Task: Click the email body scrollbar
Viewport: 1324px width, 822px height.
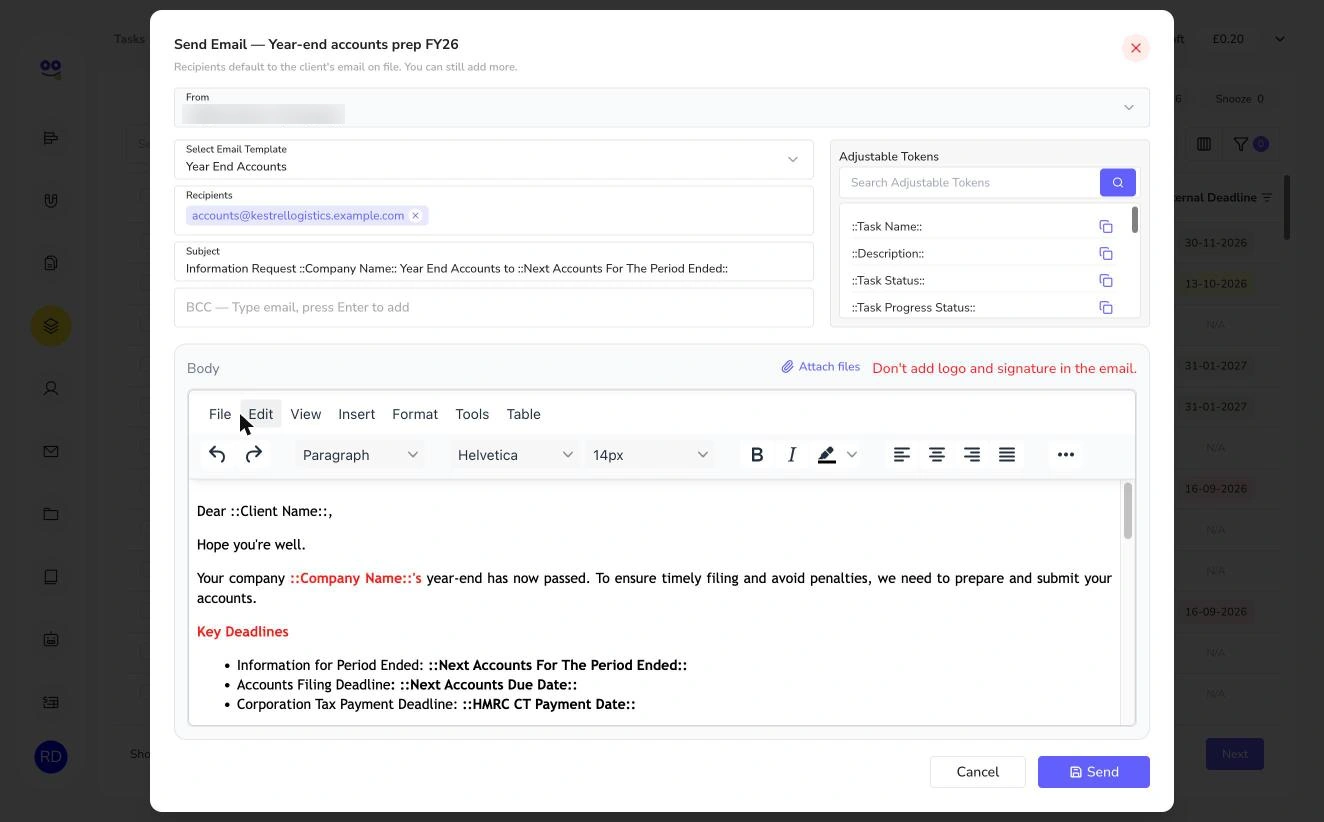Action: pyautogui.click(x=1128, y=511)
